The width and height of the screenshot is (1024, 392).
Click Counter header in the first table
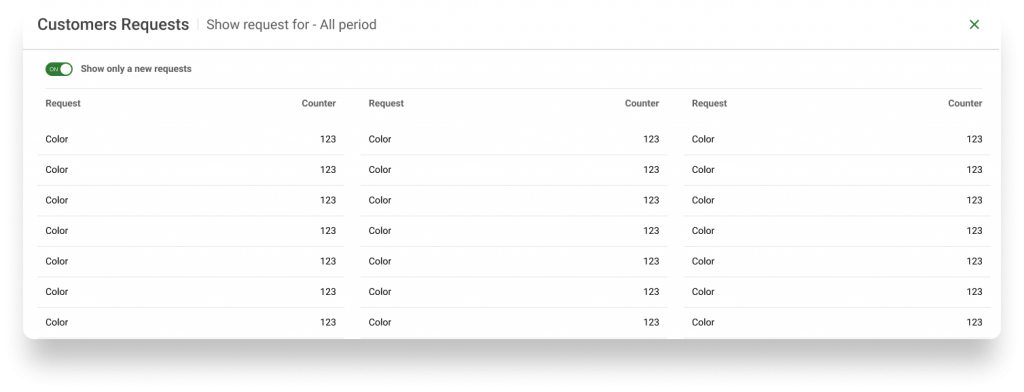(319, 103)
